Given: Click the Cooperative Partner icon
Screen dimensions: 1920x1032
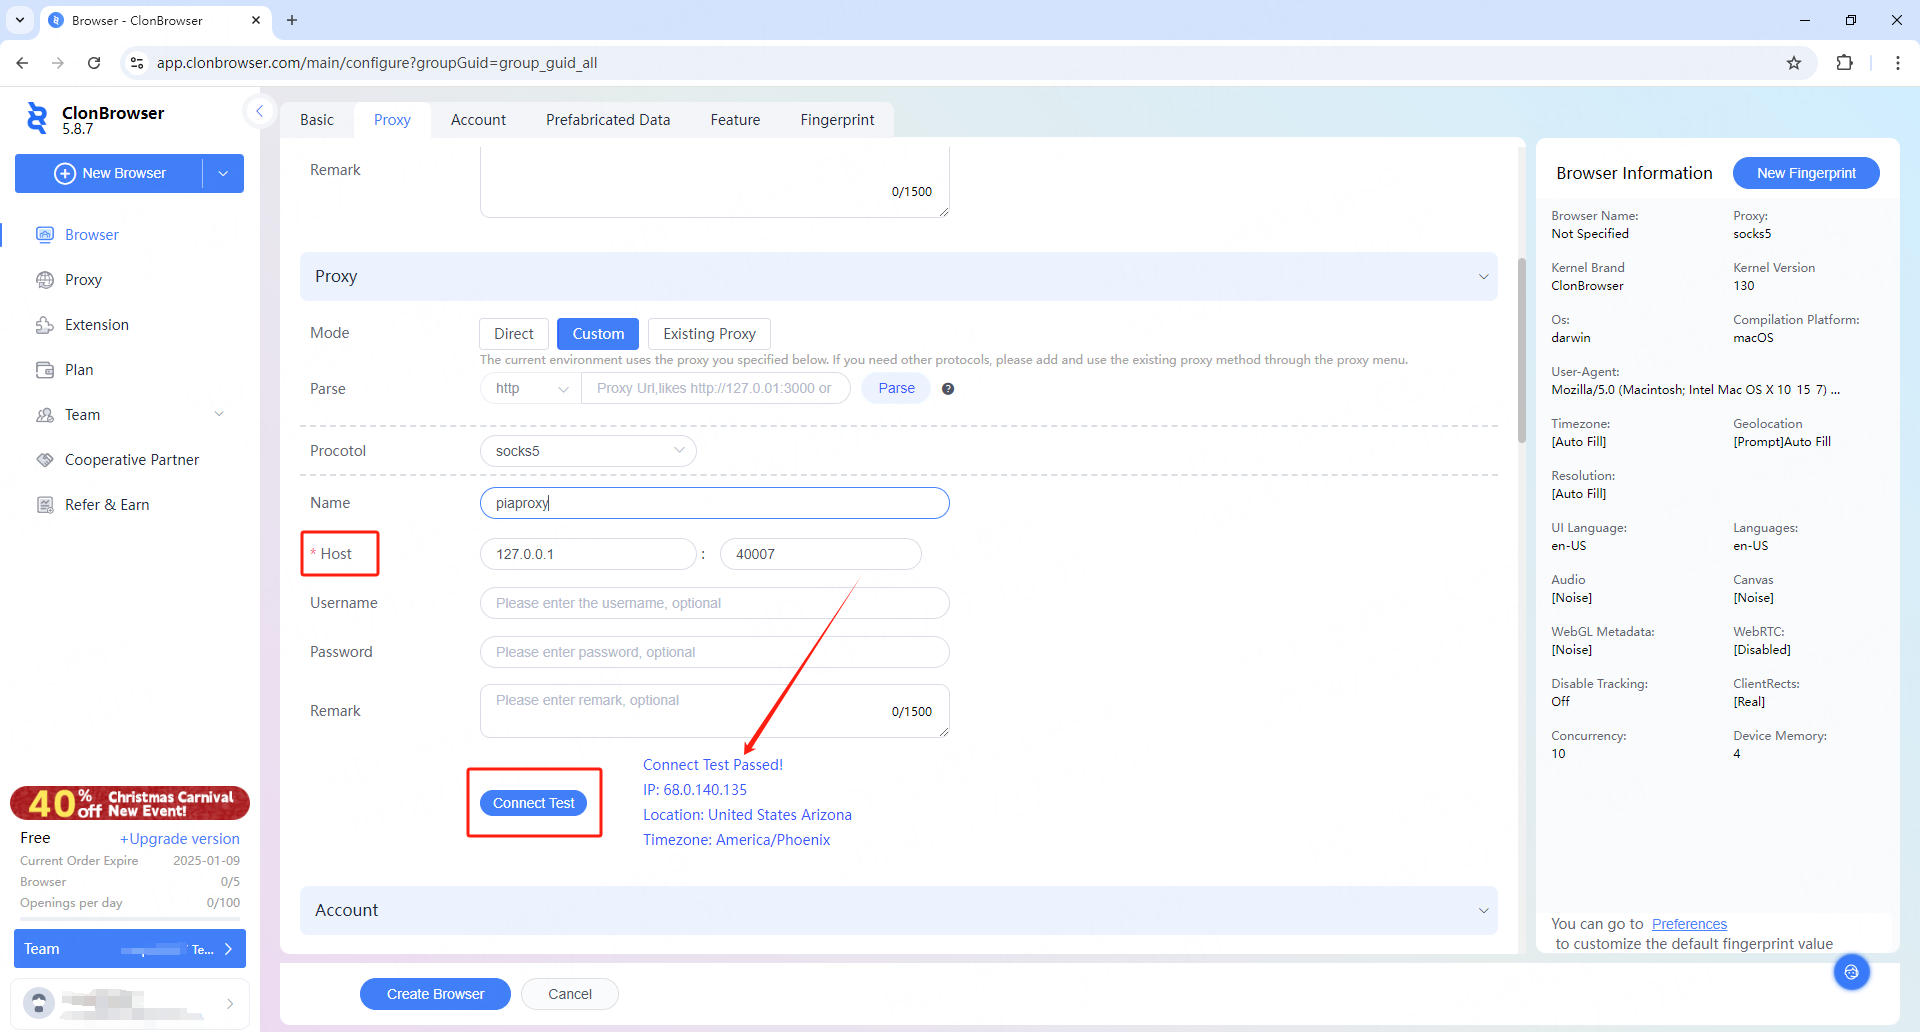Looking at the screenshot, I should pos(45,460).
